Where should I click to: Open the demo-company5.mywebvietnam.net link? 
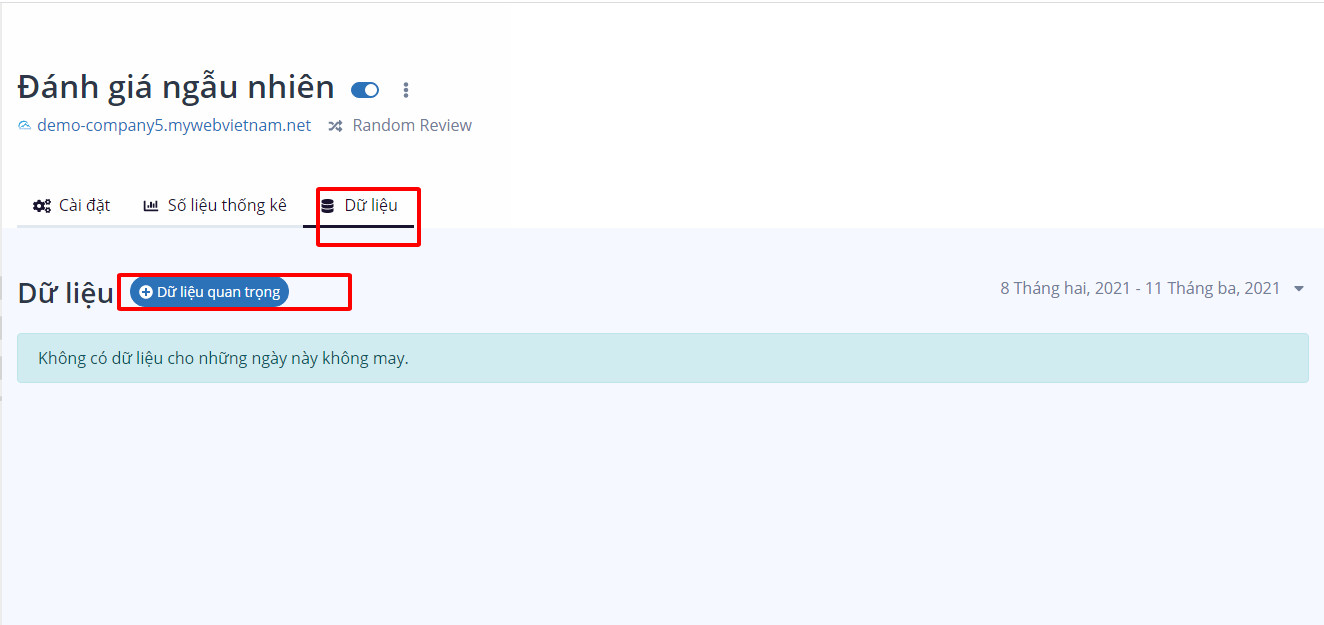173,126
